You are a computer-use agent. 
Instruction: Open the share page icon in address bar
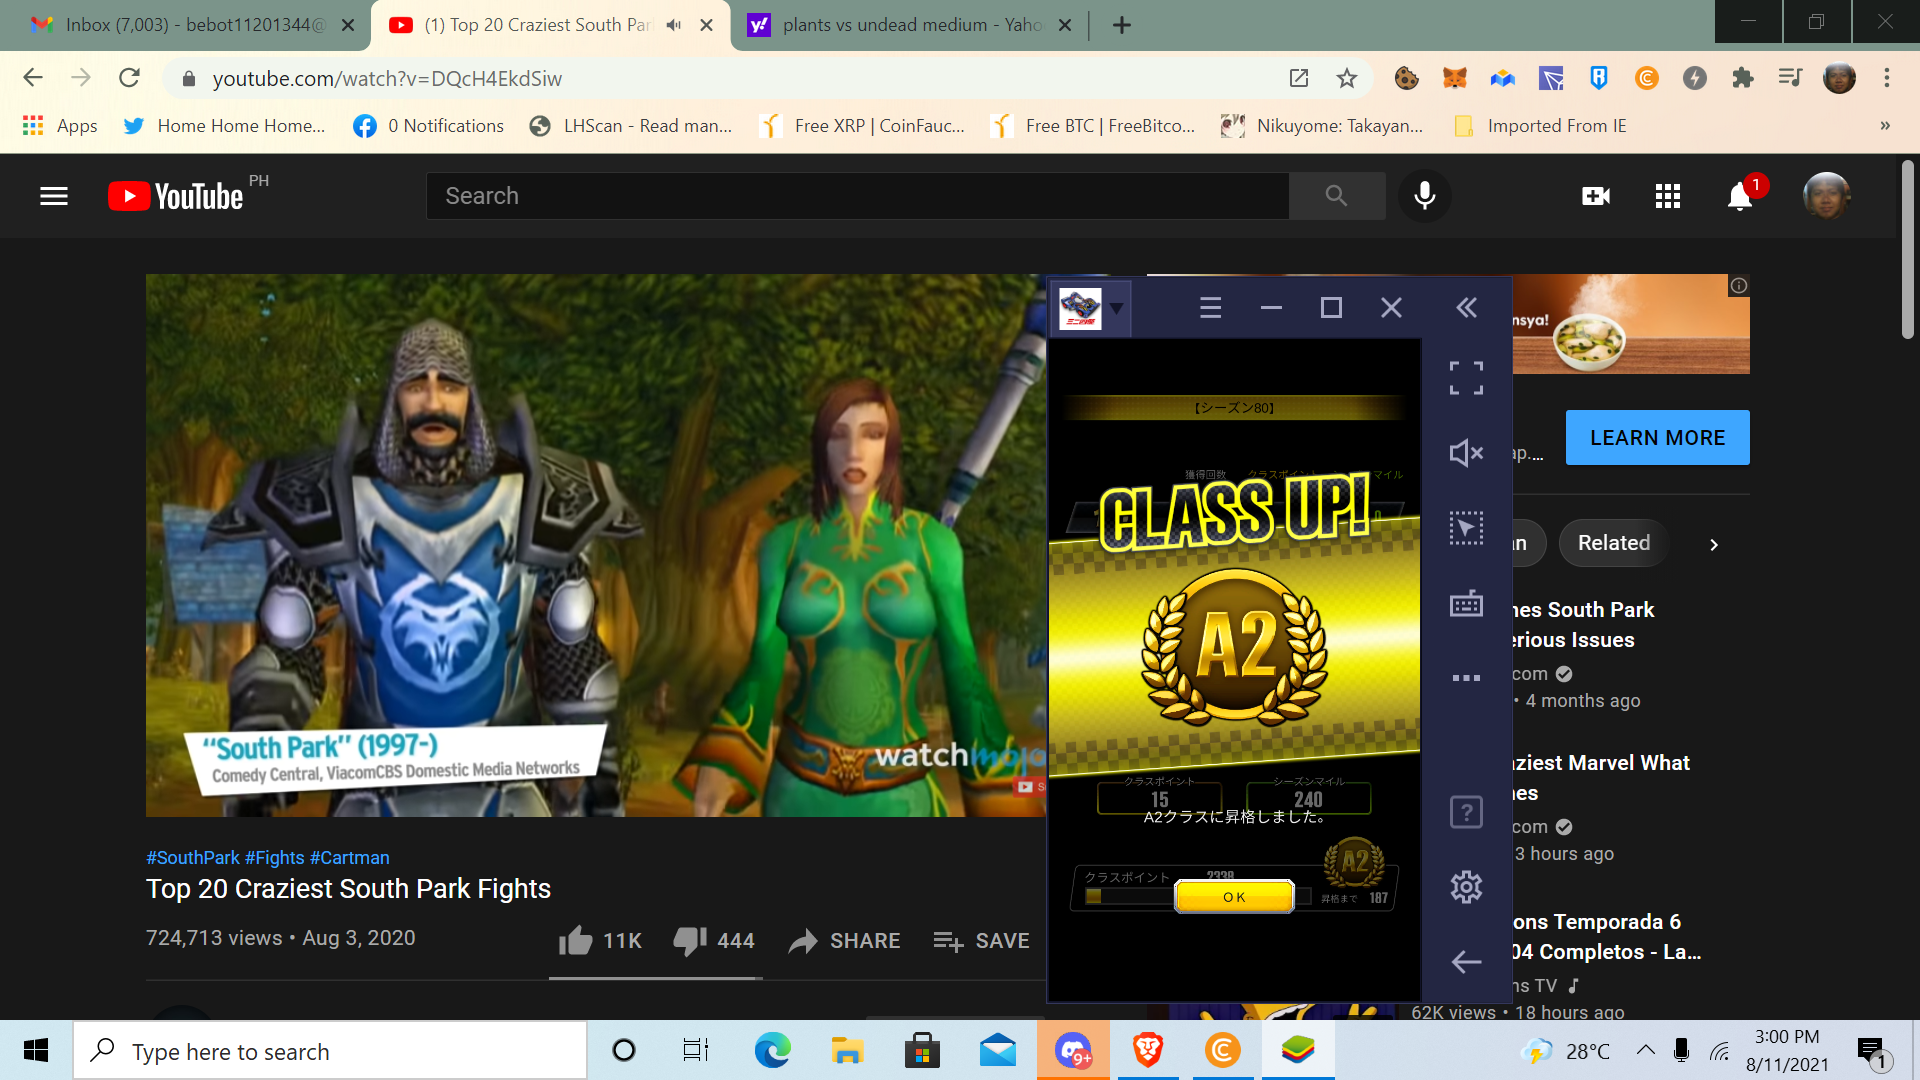coord(1299,78)
